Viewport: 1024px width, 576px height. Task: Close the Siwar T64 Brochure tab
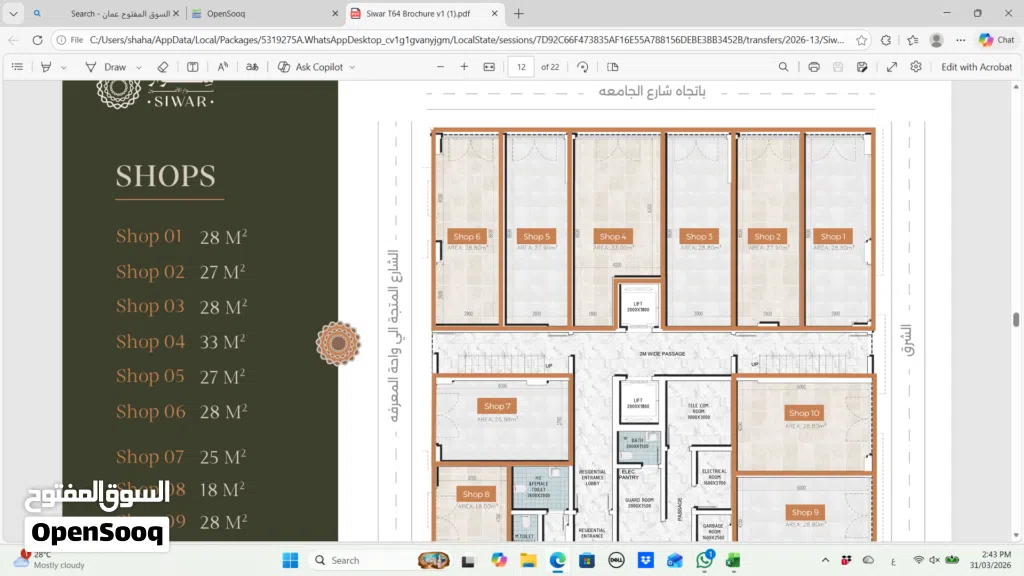coord(494,13)
